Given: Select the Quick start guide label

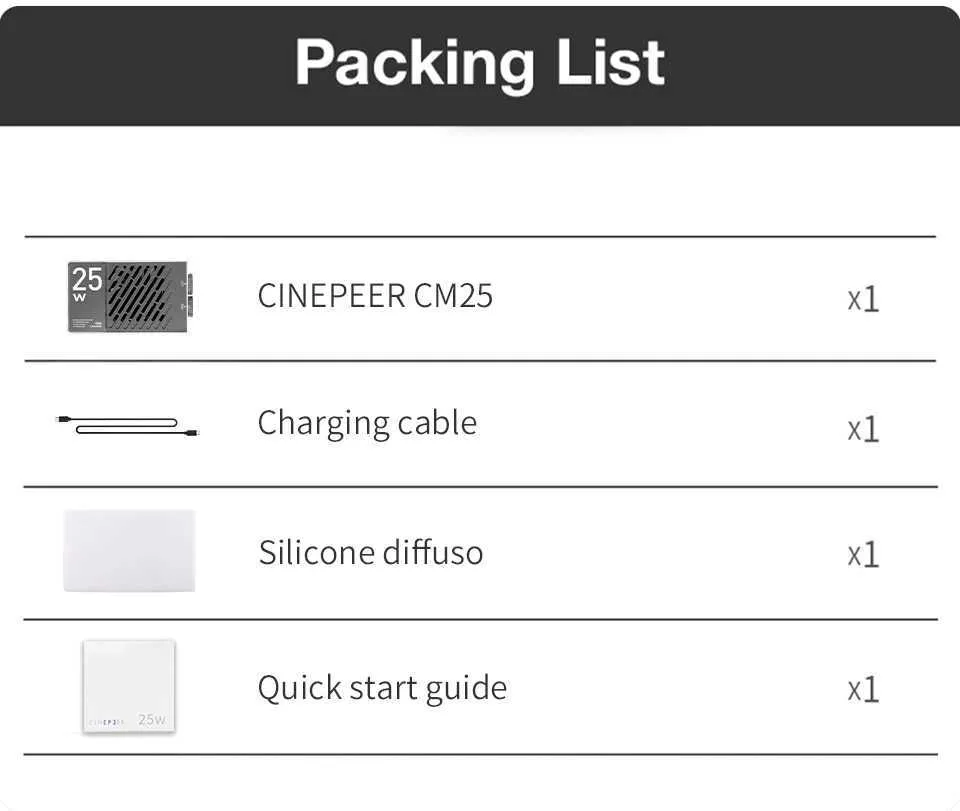Looking at the screenshot, I should pos(382,688).
